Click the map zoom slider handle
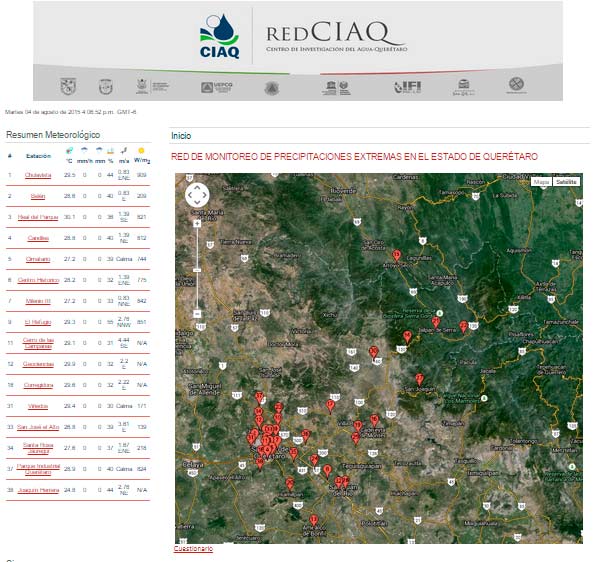594x562 pixels. (197, 270)
